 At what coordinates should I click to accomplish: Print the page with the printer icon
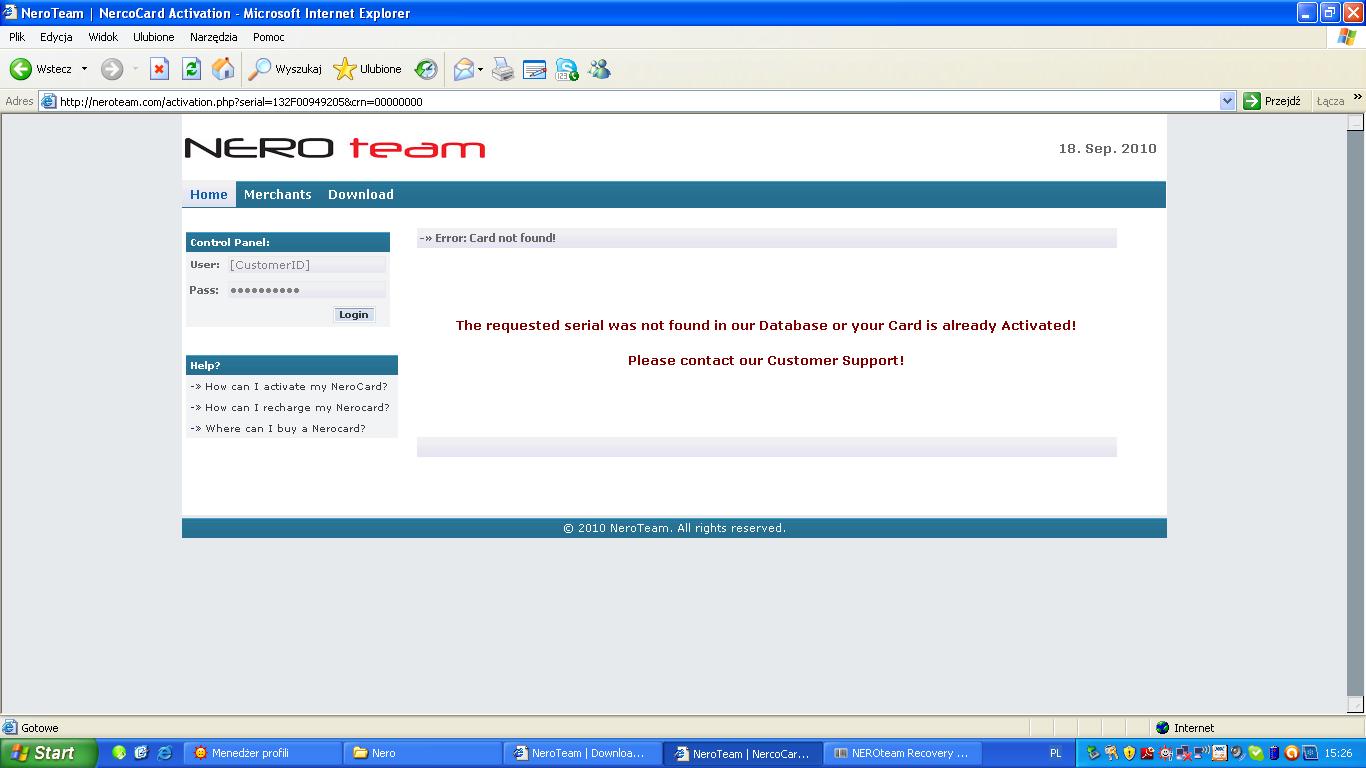click(503, 69)
